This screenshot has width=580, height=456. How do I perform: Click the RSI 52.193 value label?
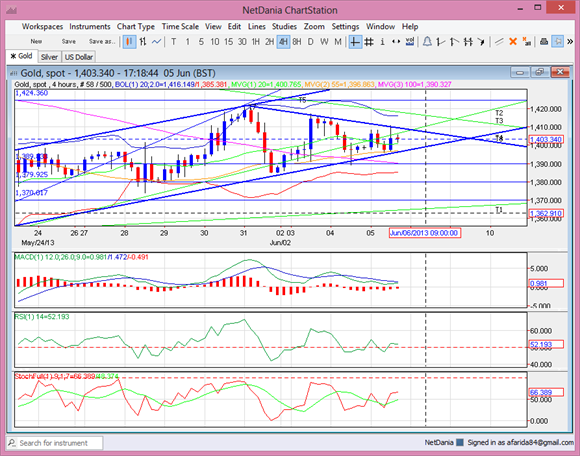click(x=546, y=345)
